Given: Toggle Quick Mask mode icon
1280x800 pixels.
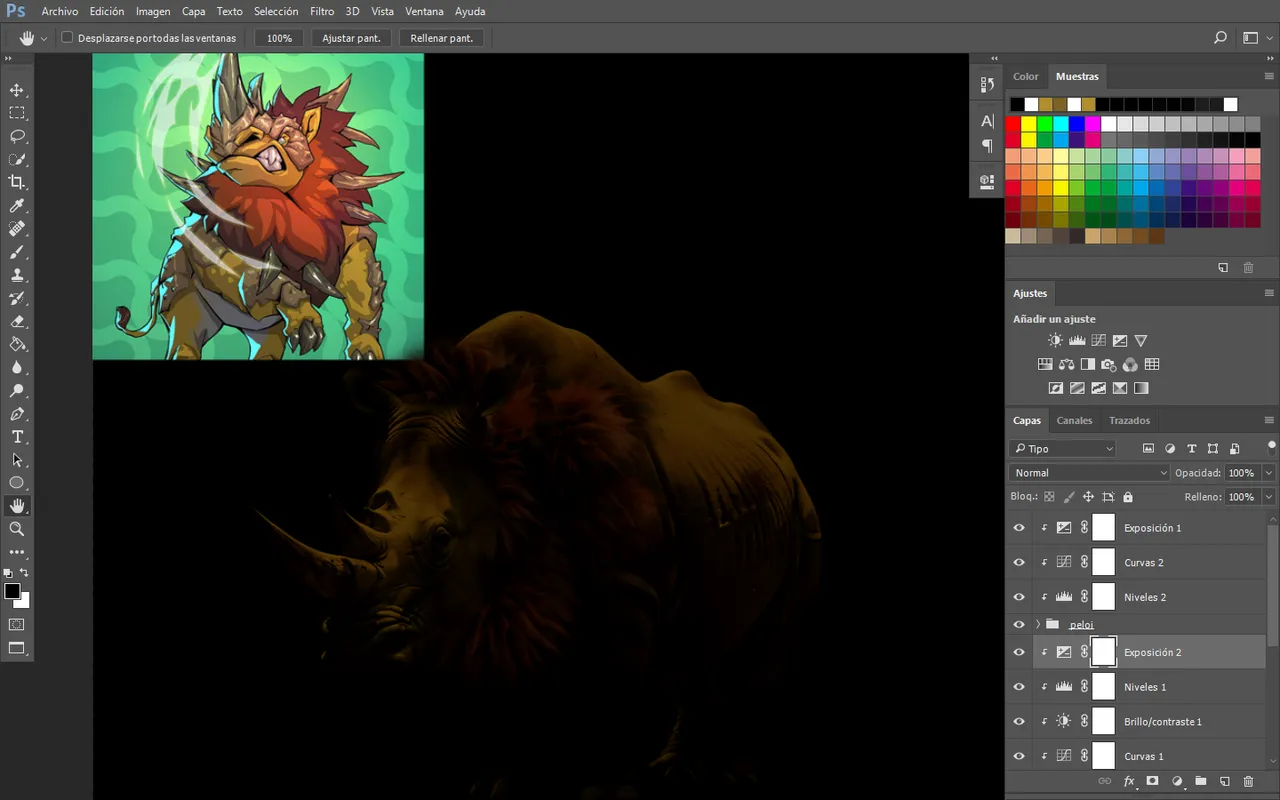Looking at the screenshot, I should click(x=17, y=625).
